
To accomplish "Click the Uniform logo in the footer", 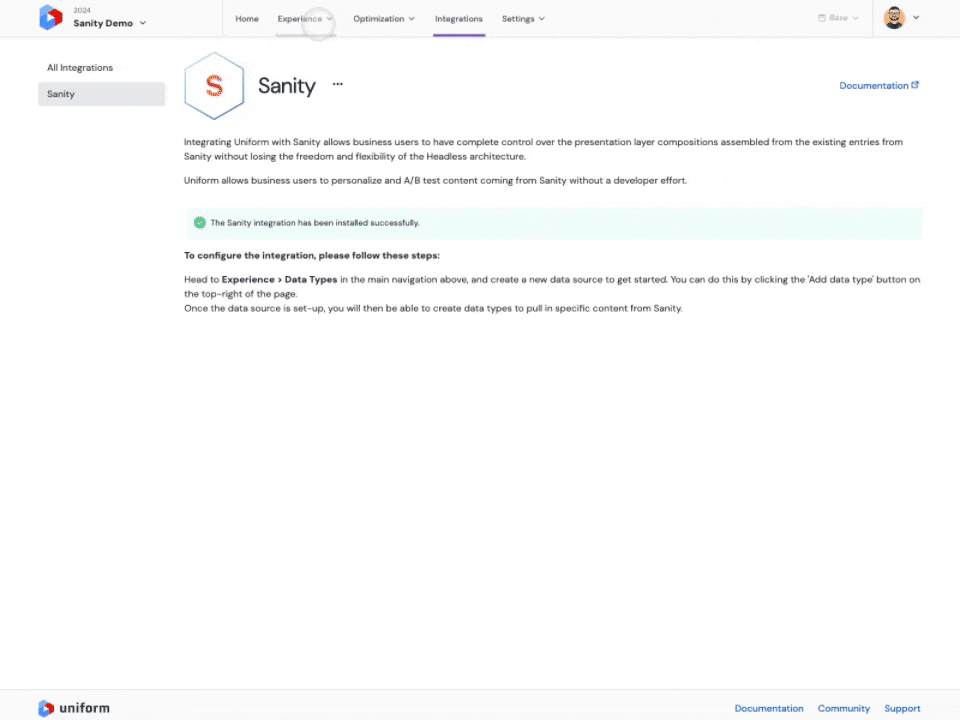I will click(73, 708).
